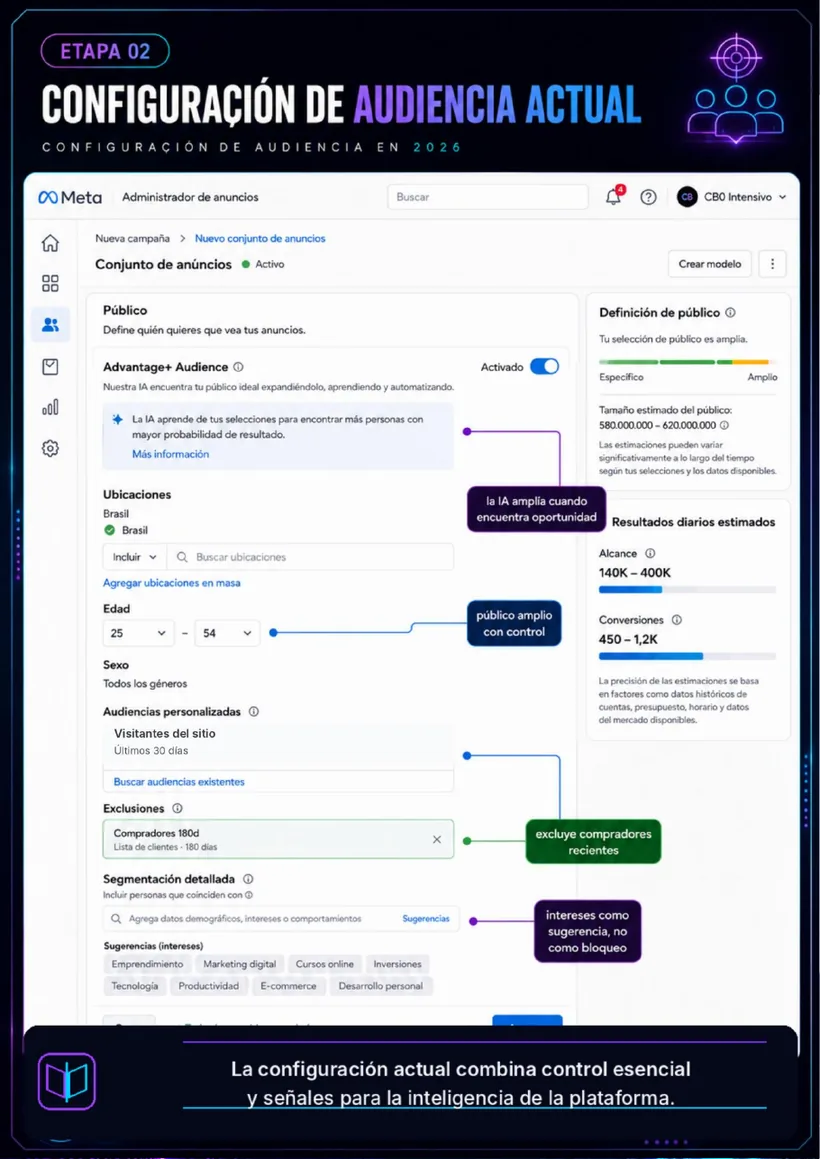This screenshot has width=820, height=1159.
Task: Open the Más información link
Action: (x=171, y=455)
